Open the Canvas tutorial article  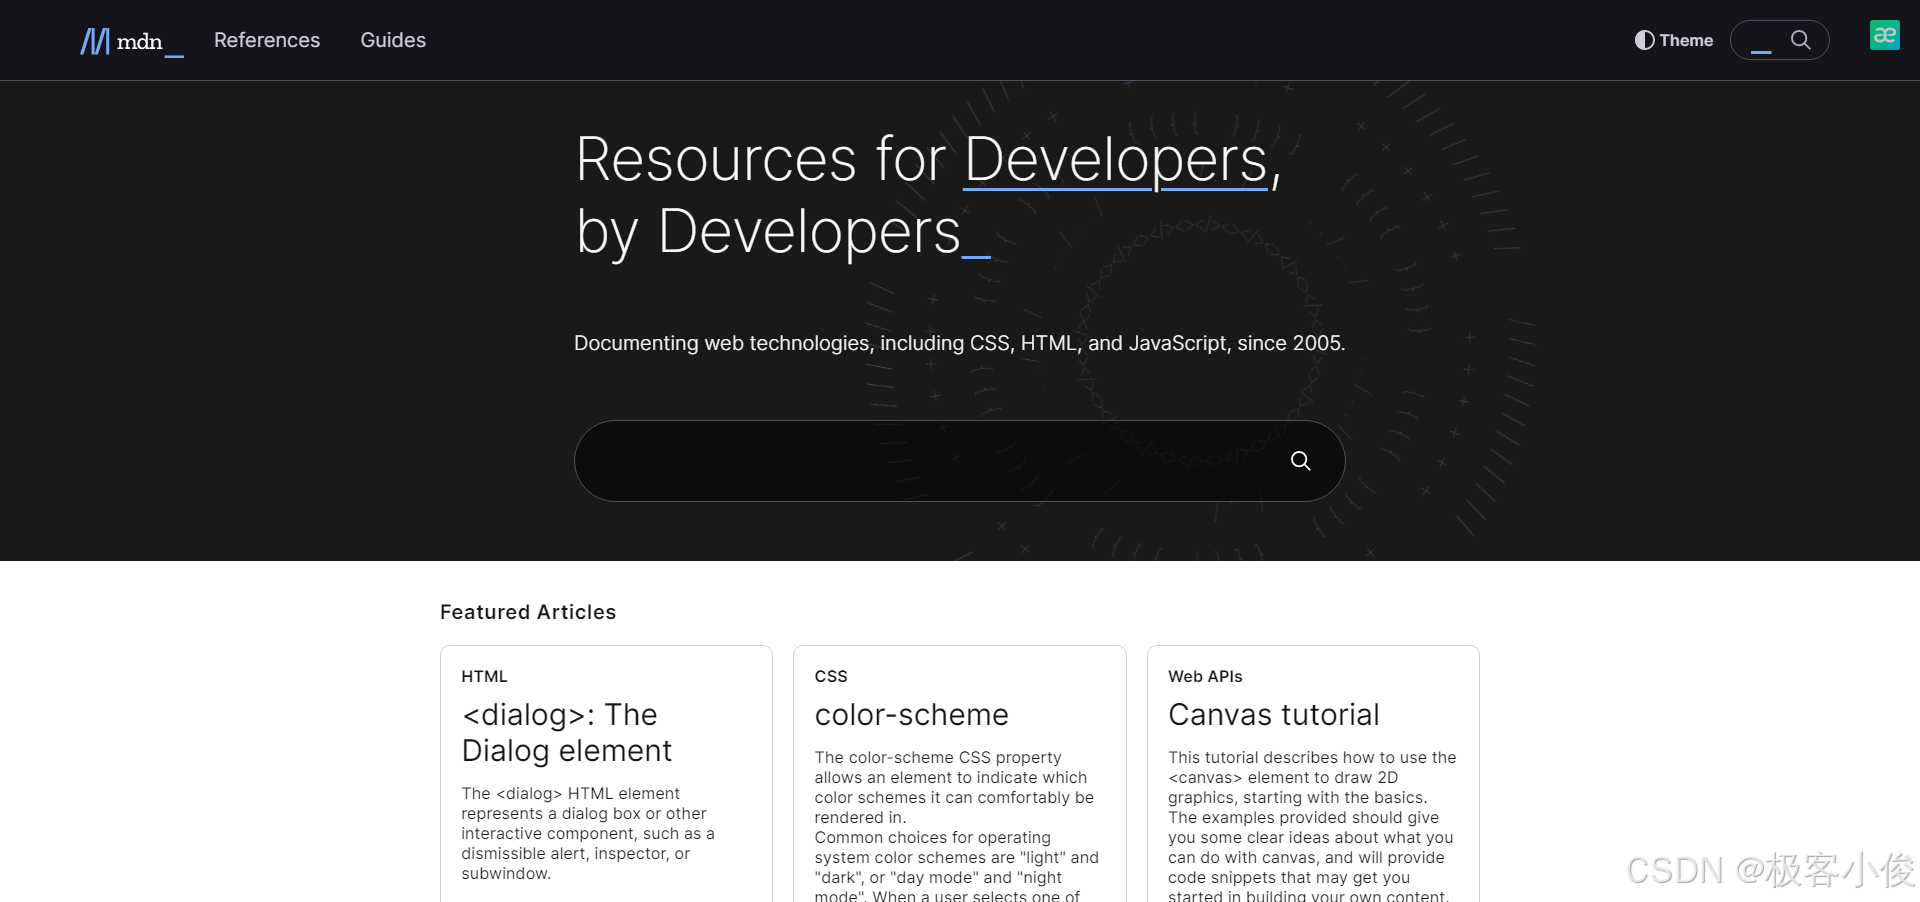click(1273, 715)
